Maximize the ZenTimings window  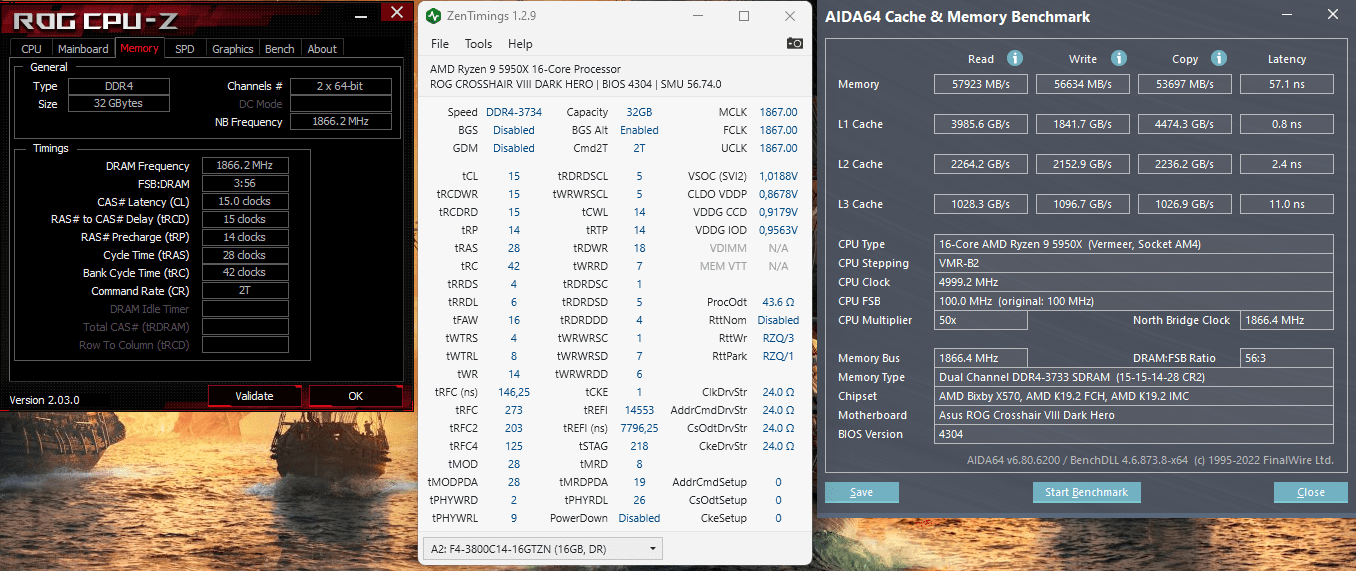[744, 16]
